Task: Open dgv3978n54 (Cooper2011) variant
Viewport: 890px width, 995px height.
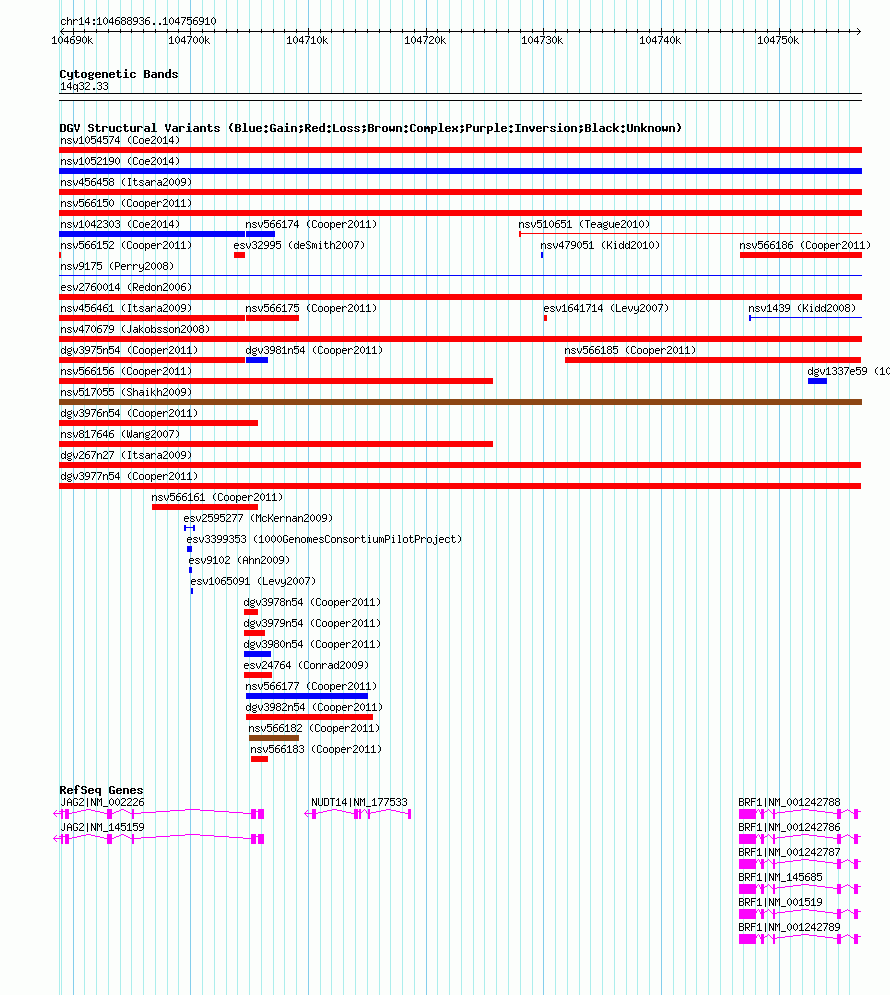Action: (x=312, y=602)
